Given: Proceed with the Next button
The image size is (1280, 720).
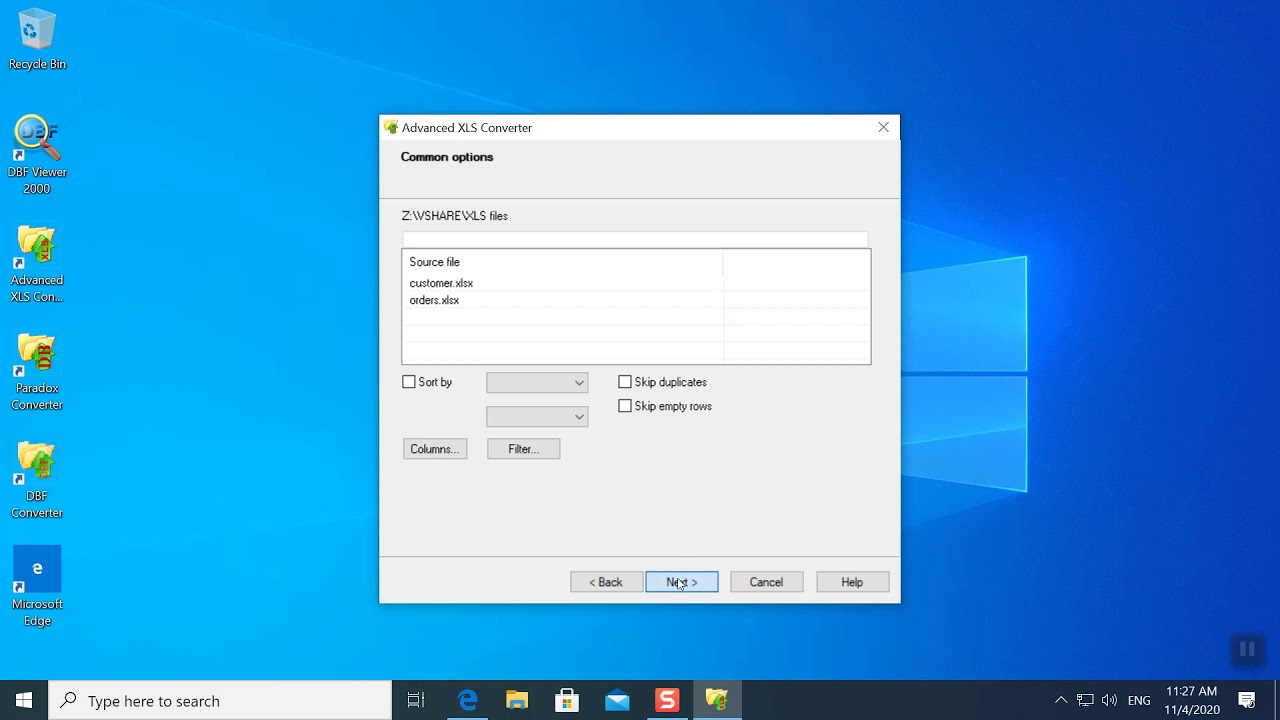Looking at the screenshot, I should [682, 582].
